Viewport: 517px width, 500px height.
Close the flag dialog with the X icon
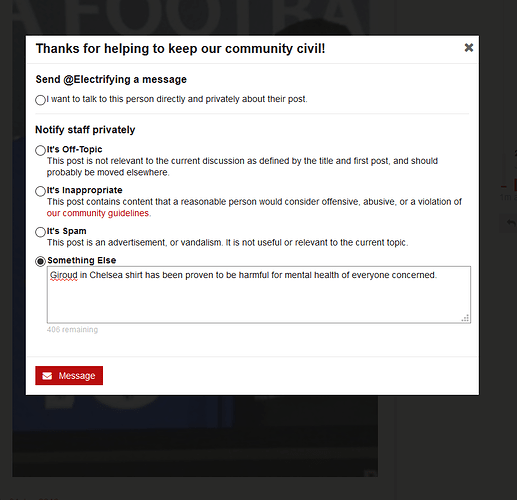(x=469, y=48)
